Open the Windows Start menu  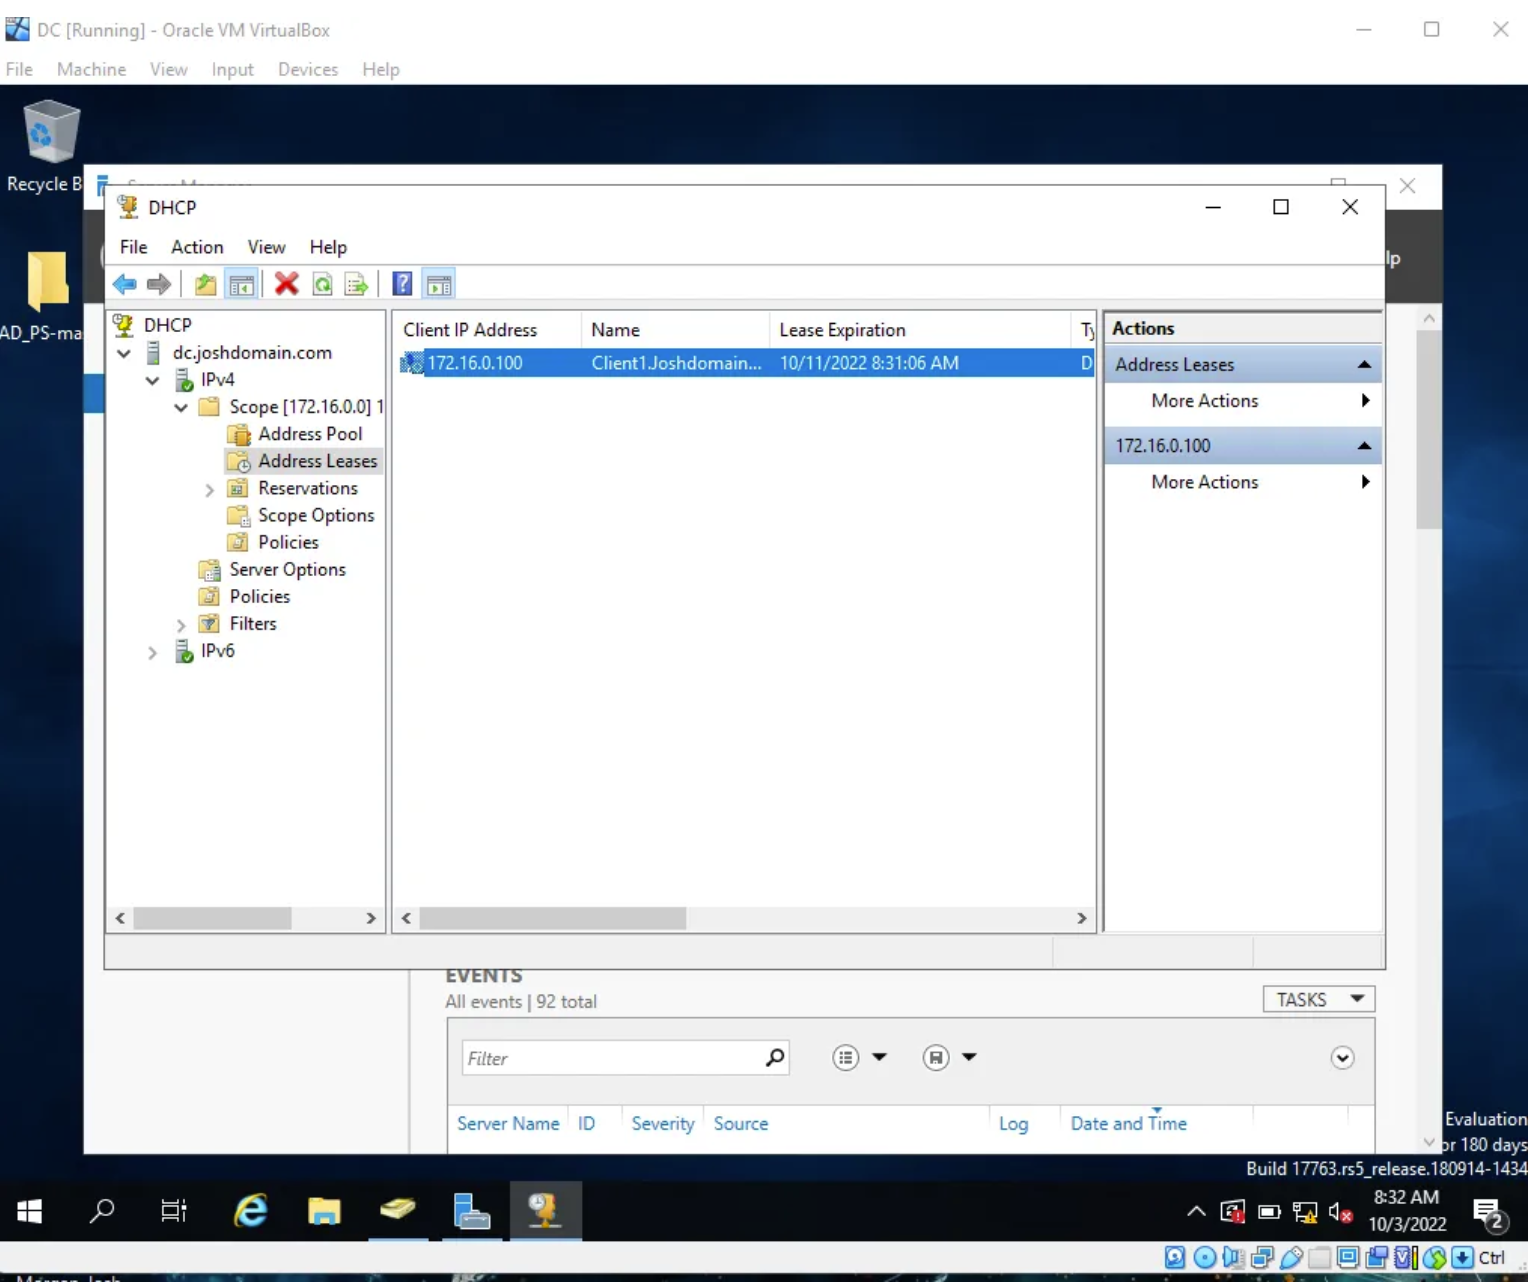(x=30, y=1213)
